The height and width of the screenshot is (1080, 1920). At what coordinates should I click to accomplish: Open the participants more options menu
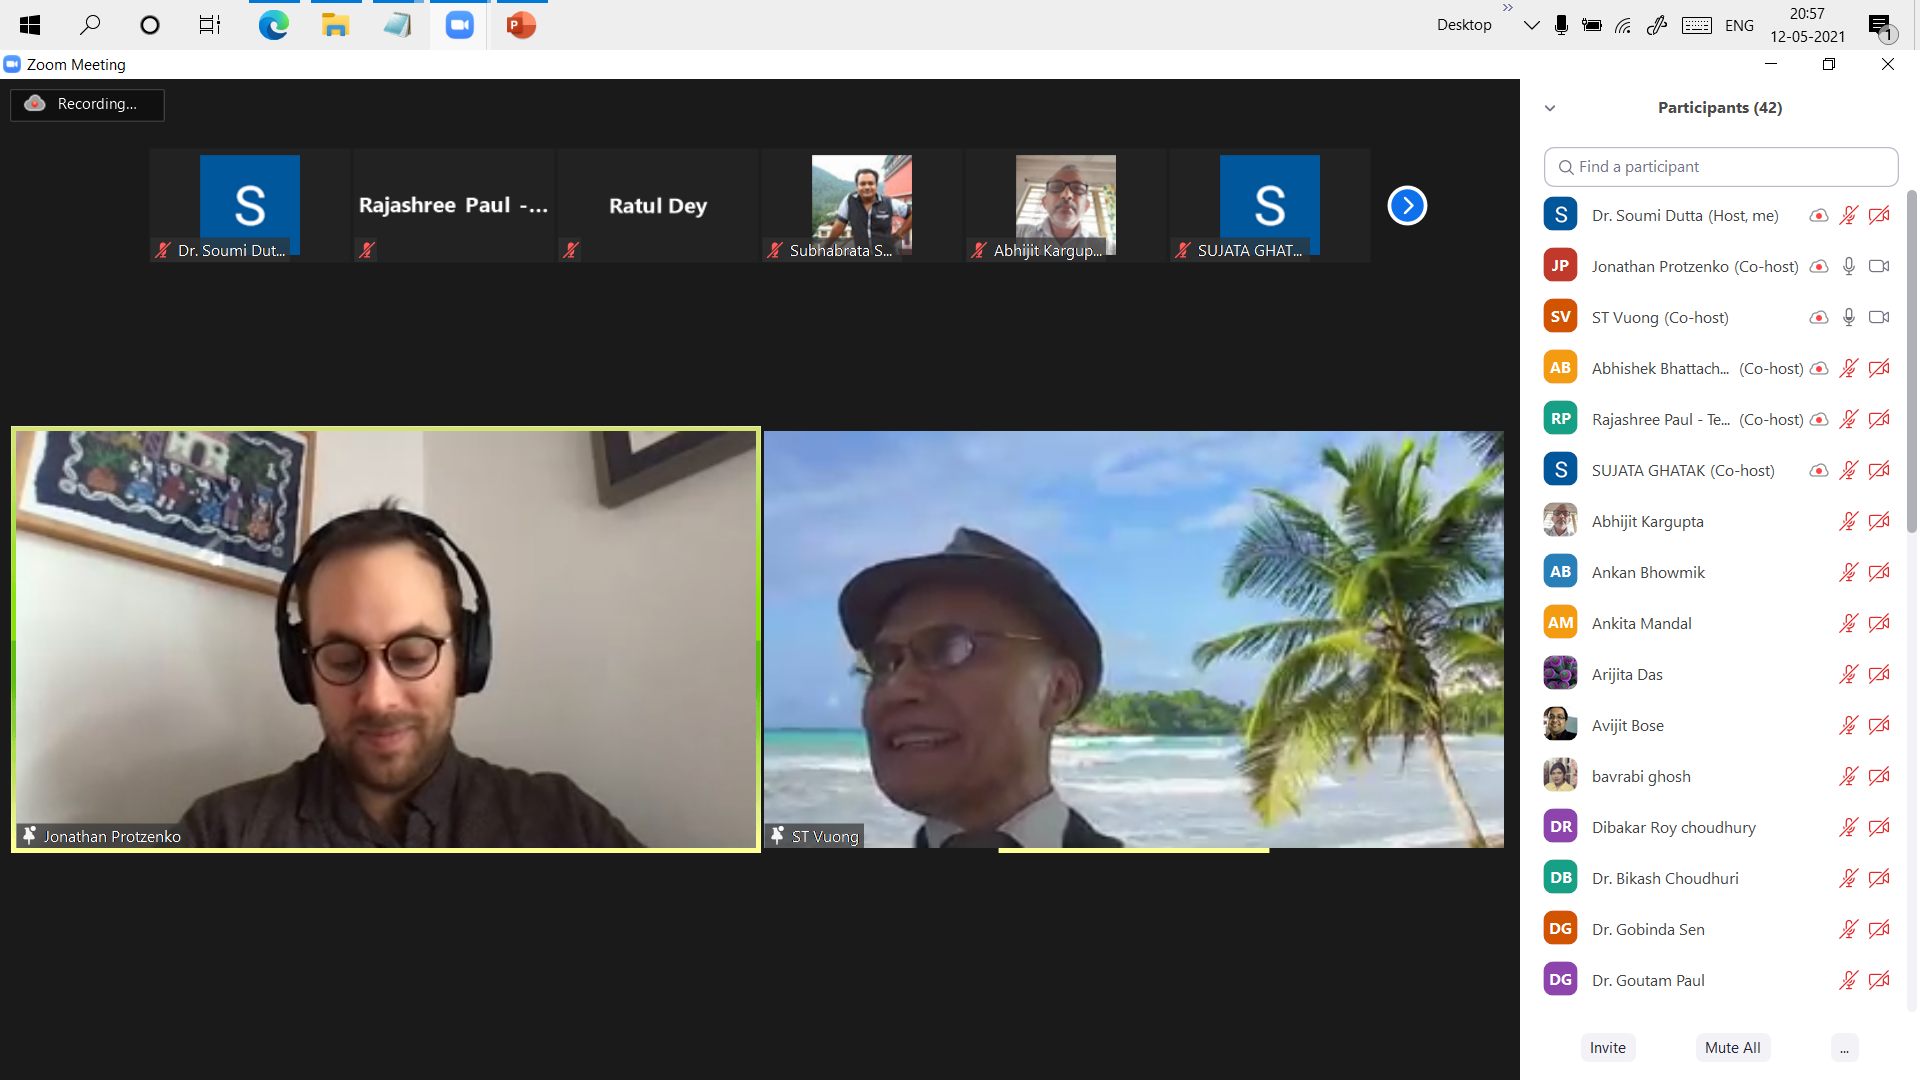click(1844, 1048)
